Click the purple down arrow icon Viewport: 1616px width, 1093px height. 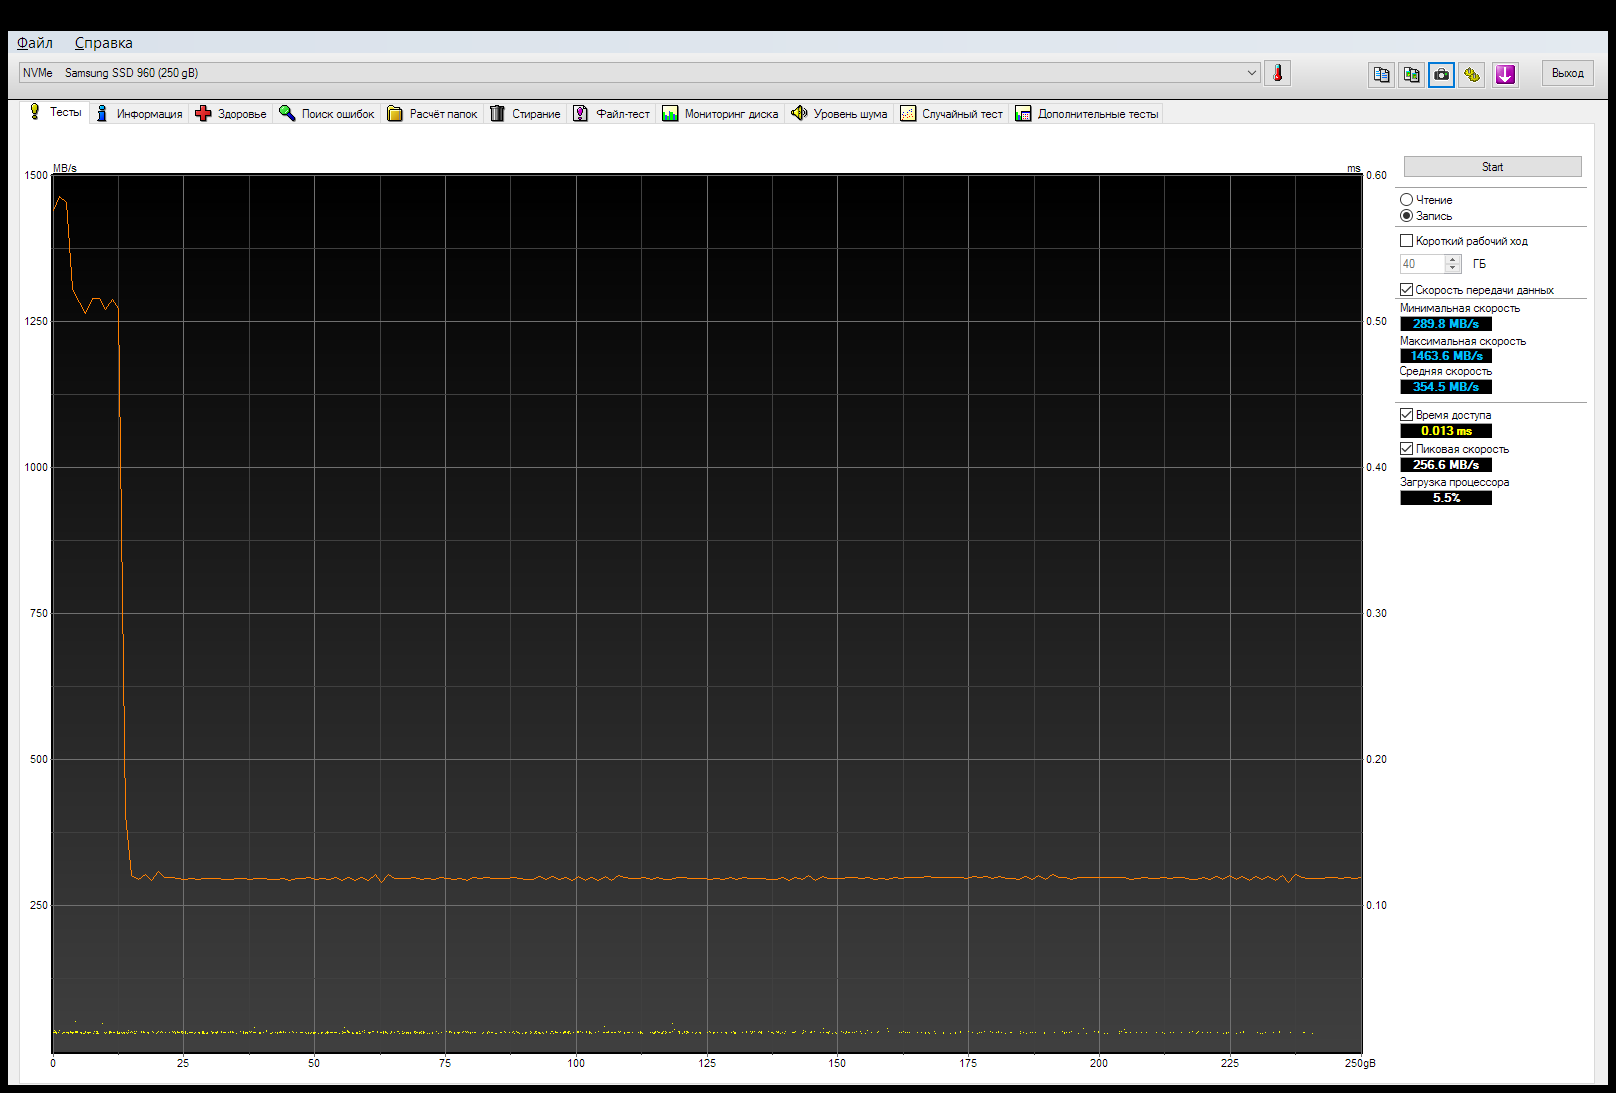point(1505,74)
